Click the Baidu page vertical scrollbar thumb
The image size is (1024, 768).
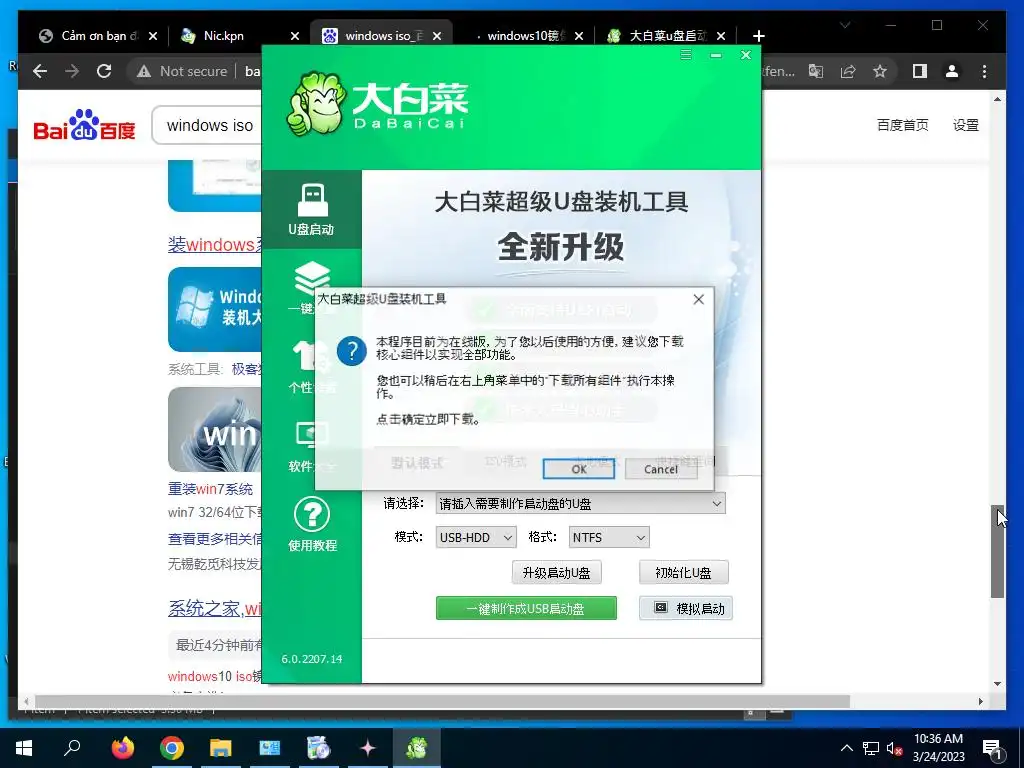[997, 552]
